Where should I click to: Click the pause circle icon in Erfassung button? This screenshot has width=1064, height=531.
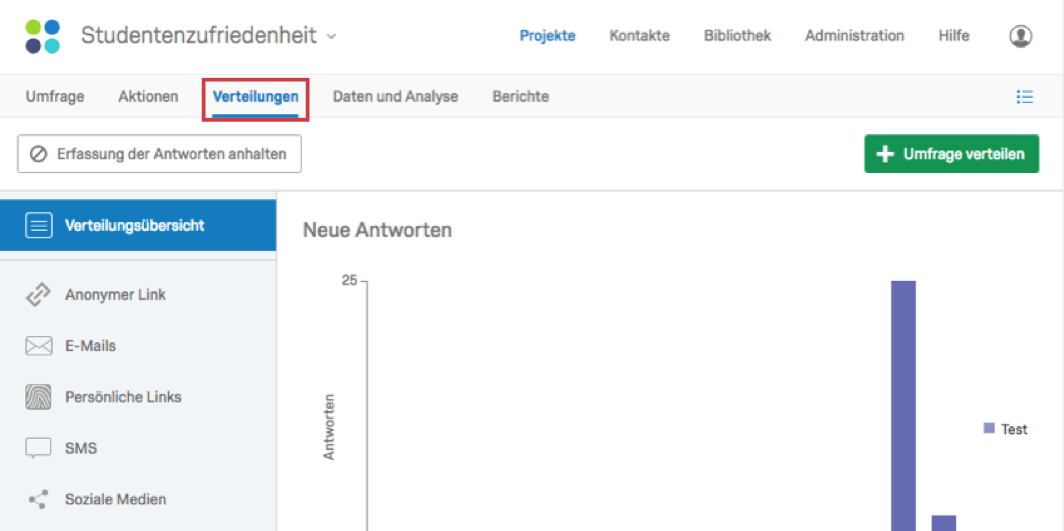coord(39,154)
